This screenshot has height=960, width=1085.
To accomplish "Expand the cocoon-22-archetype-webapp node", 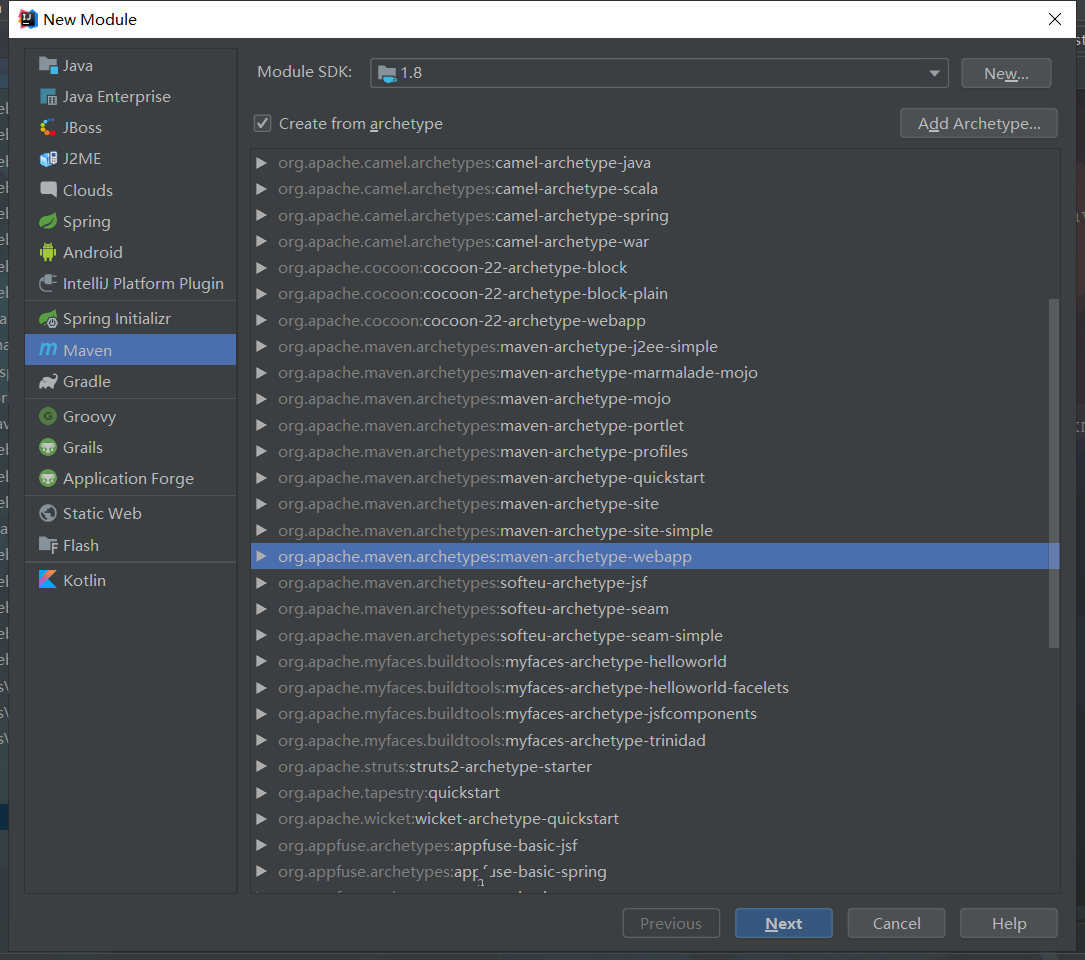I will pos(262,320).
